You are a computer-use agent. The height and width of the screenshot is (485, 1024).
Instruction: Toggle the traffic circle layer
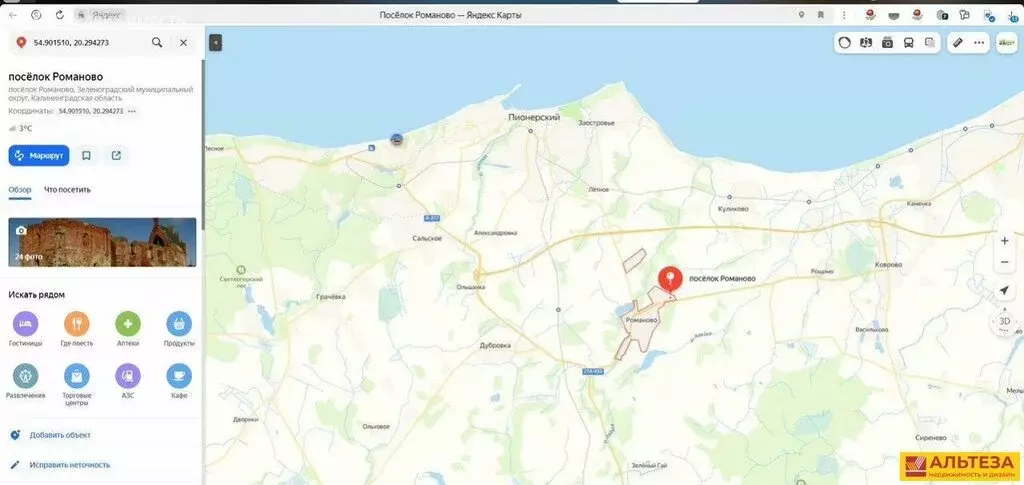pos(845,43)
